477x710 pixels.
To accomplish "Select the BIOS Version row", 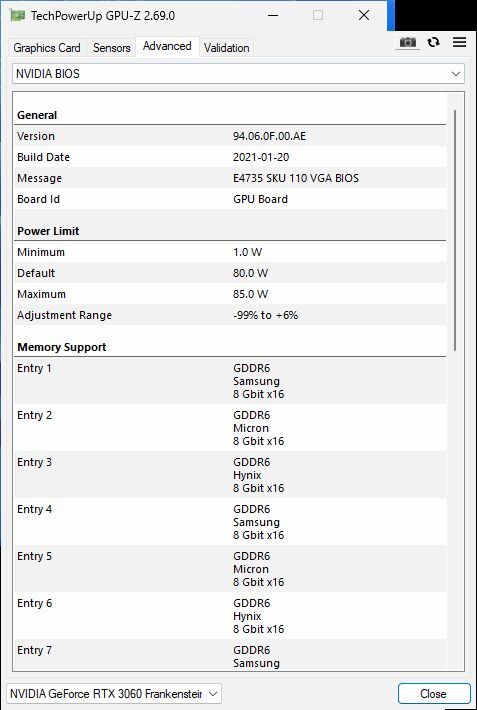I will (x=230, y=136).
